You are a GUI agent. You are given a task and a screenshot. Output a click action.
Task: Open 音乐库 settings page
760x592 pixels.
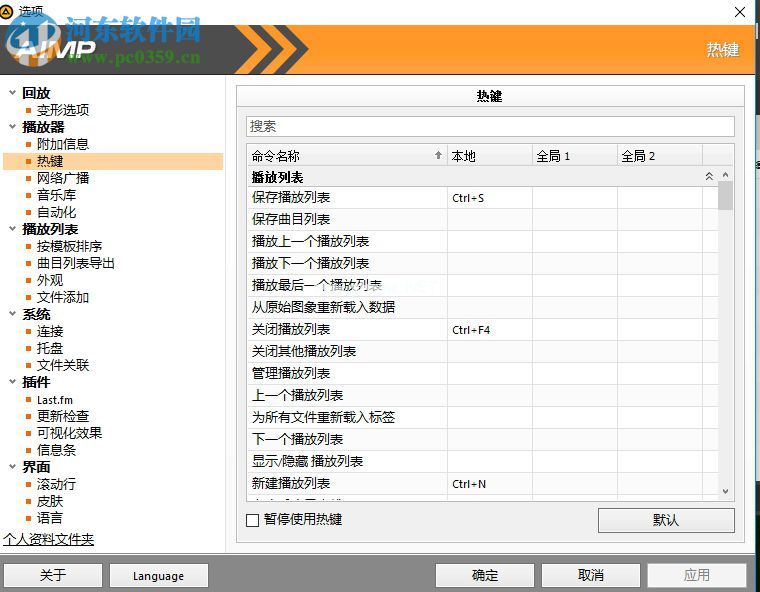(x=56, y=195)
